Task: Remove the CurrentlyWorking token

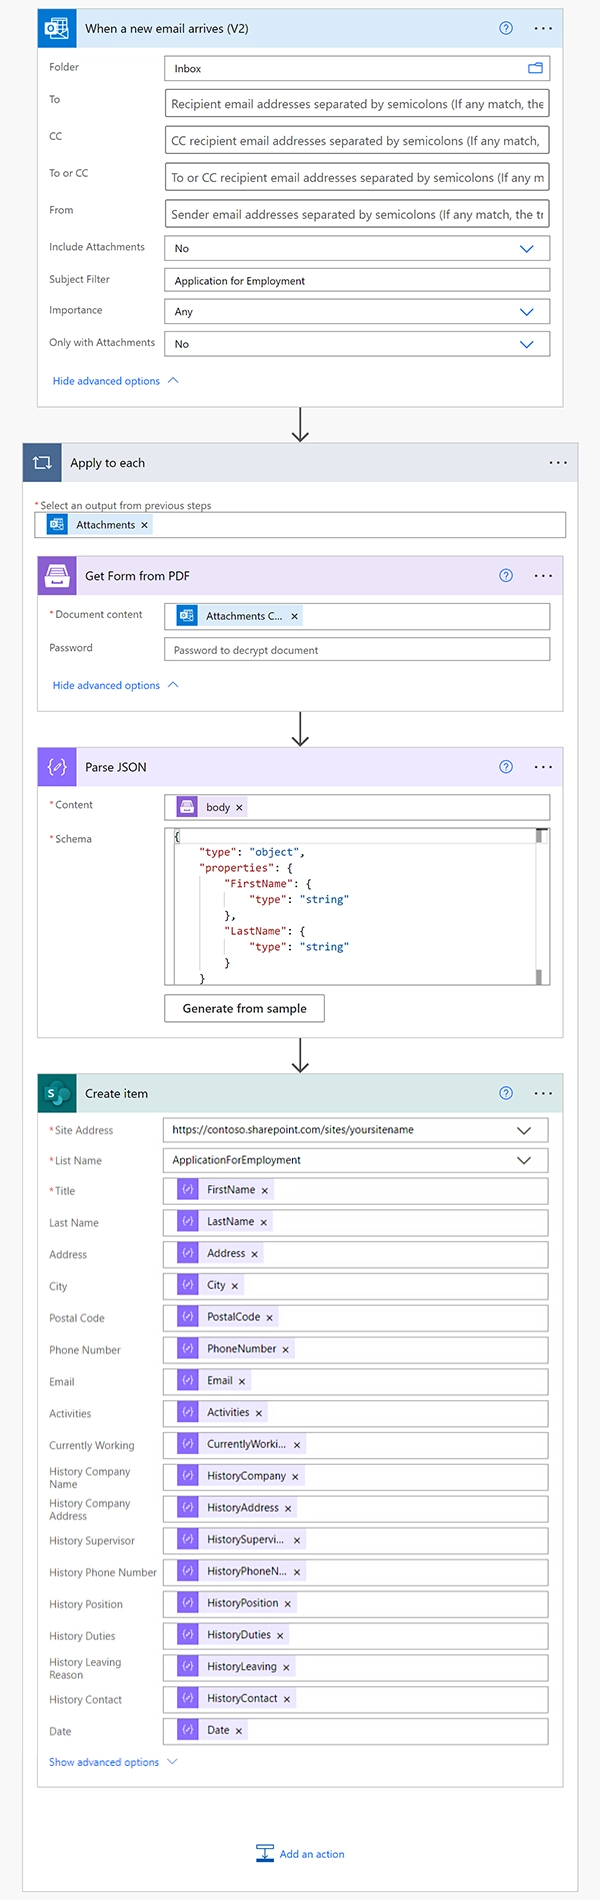Action: [x=297, y=1445]
